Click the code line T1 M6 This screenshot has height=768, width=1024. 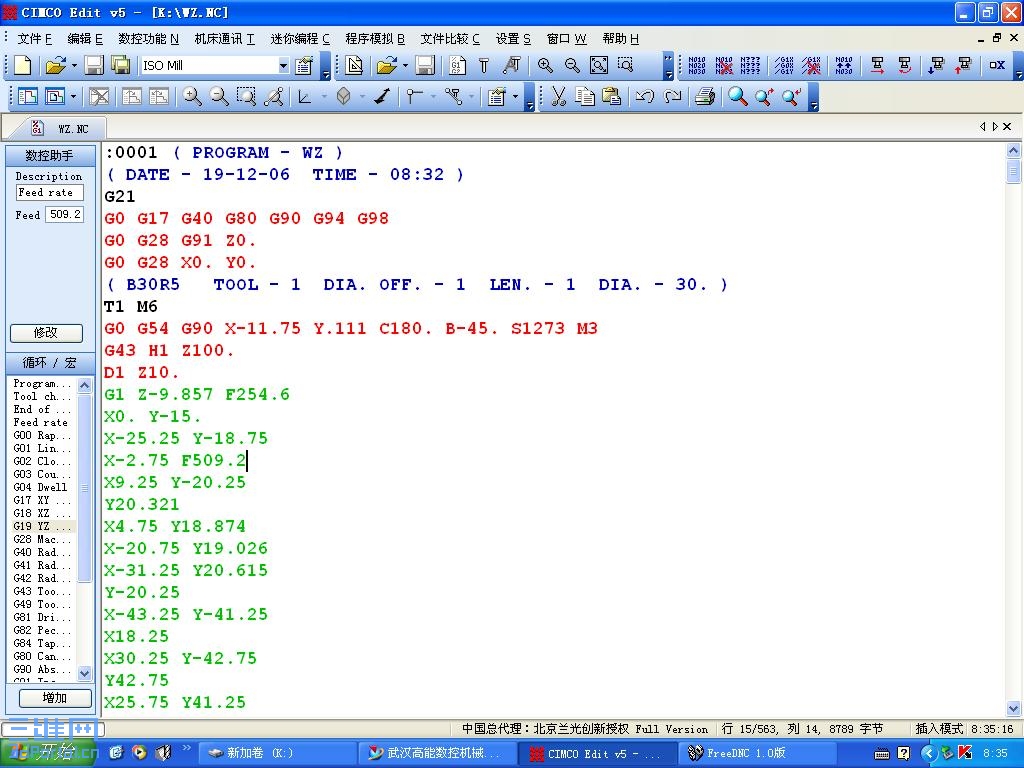pos(131,306)
